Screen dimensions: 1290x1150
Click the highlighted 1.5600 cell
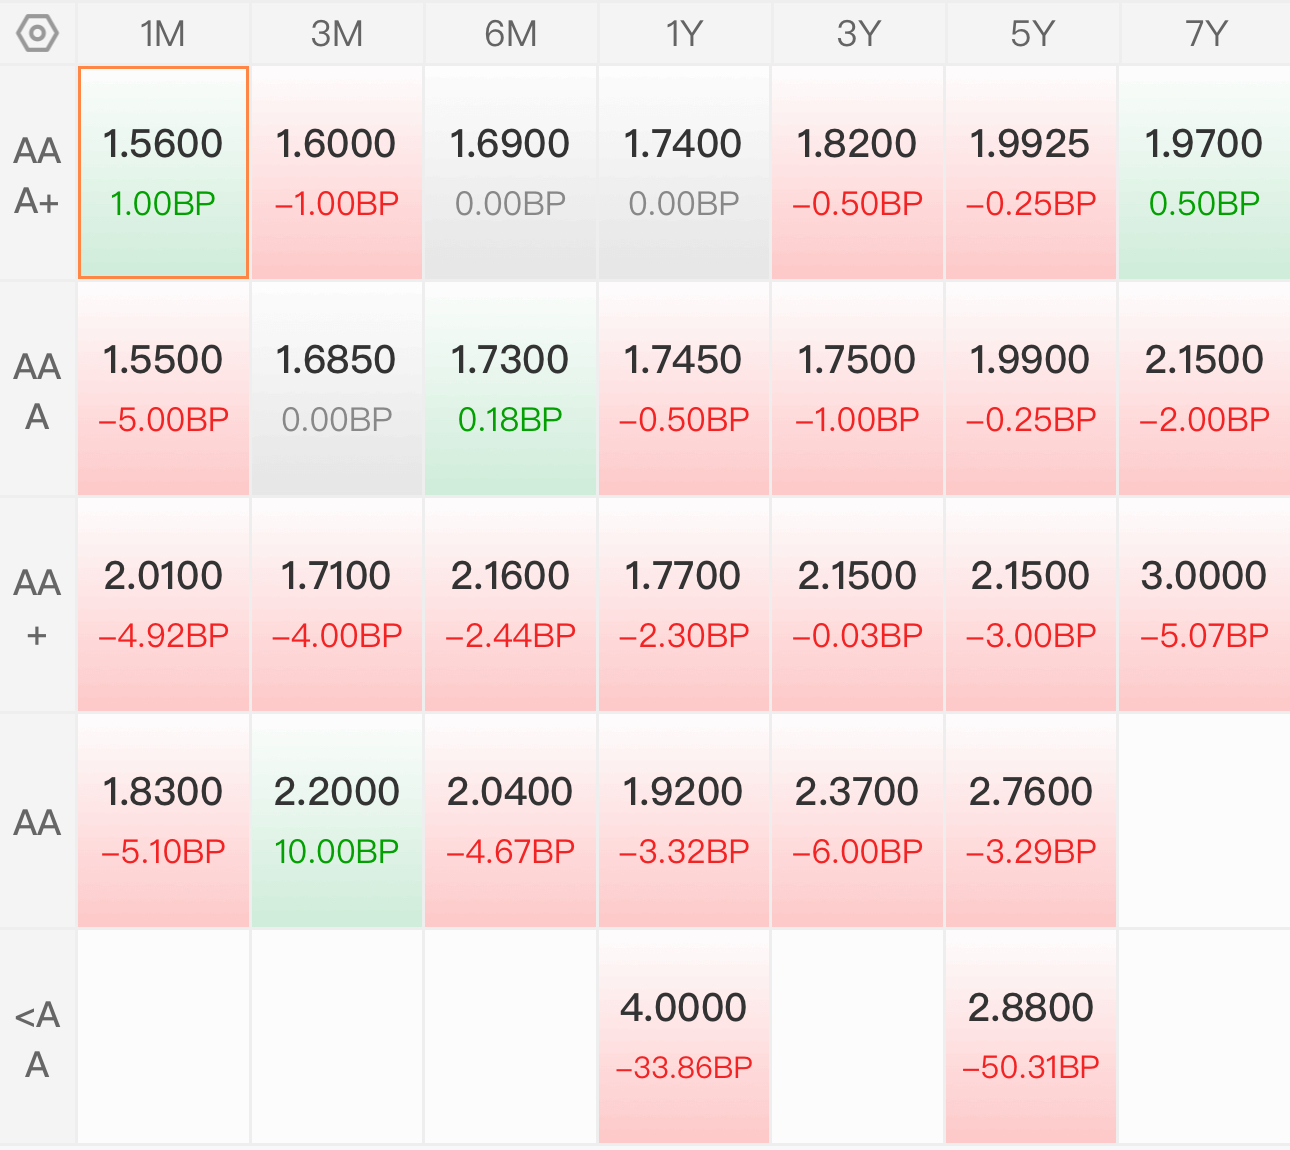tap(163, 173)
